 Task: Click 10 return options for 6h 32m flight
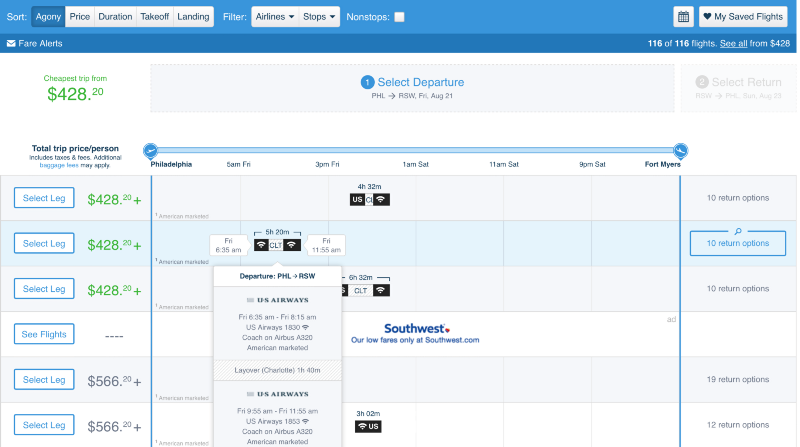[738, 289]
